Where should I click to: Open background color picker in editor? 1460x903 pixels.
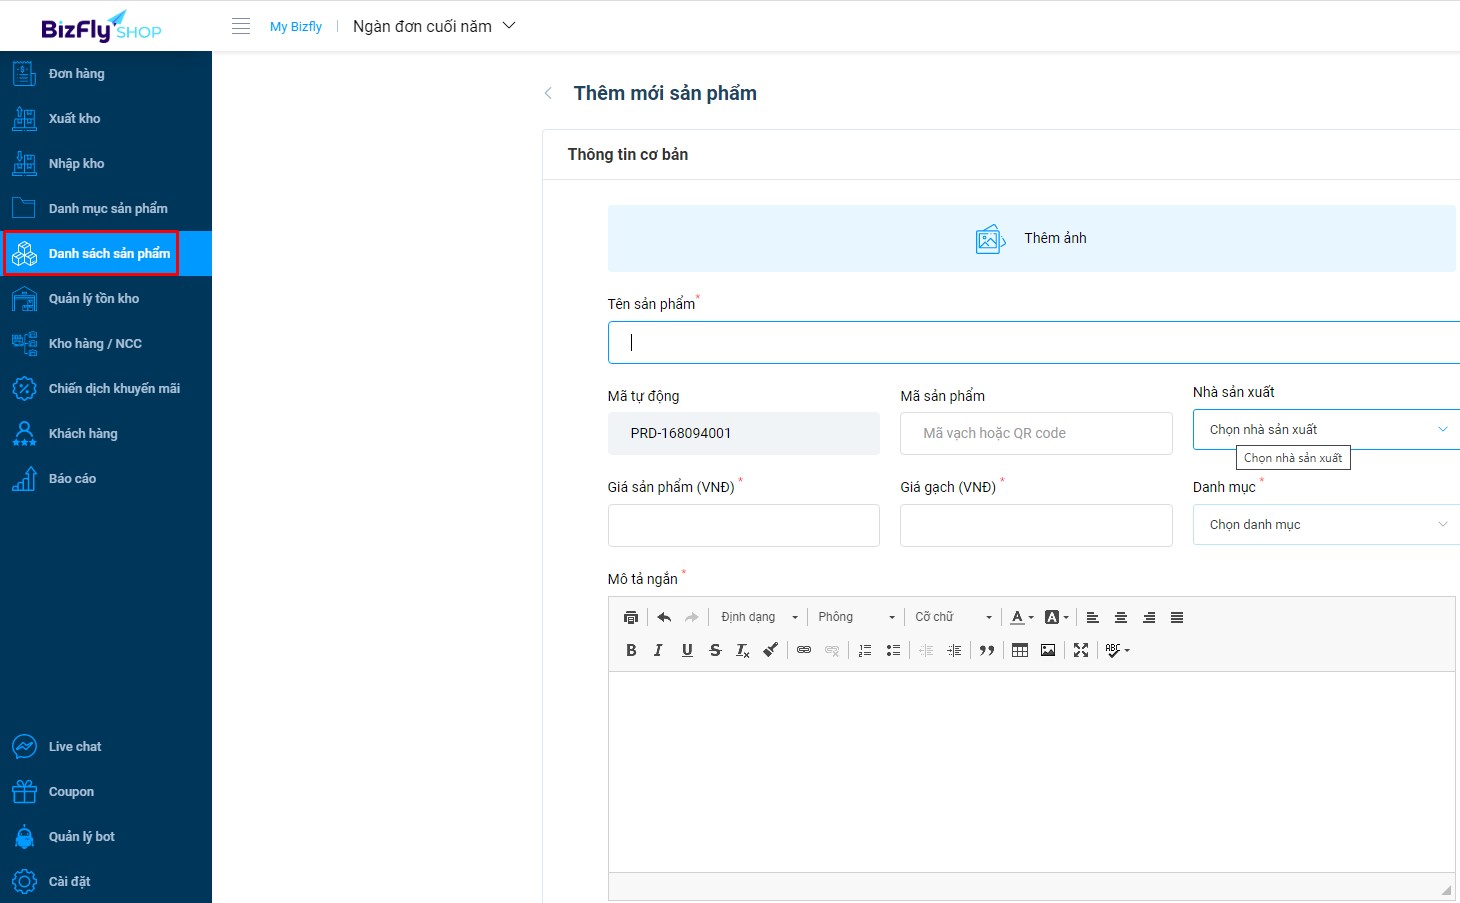click(1056, 617)
